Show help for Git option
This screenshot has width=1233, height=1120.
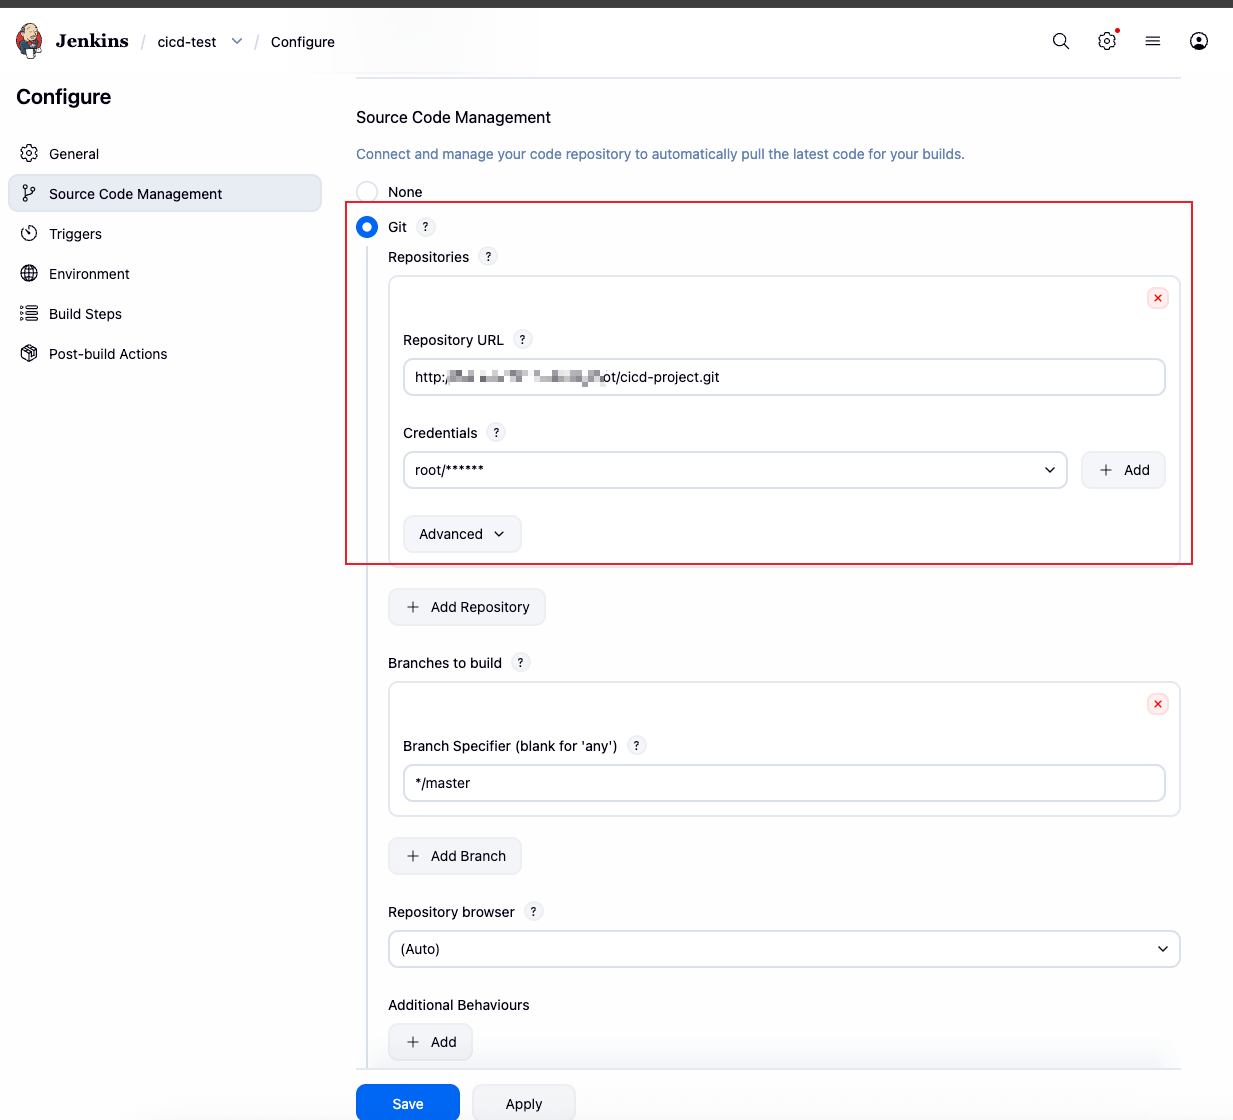425,227
